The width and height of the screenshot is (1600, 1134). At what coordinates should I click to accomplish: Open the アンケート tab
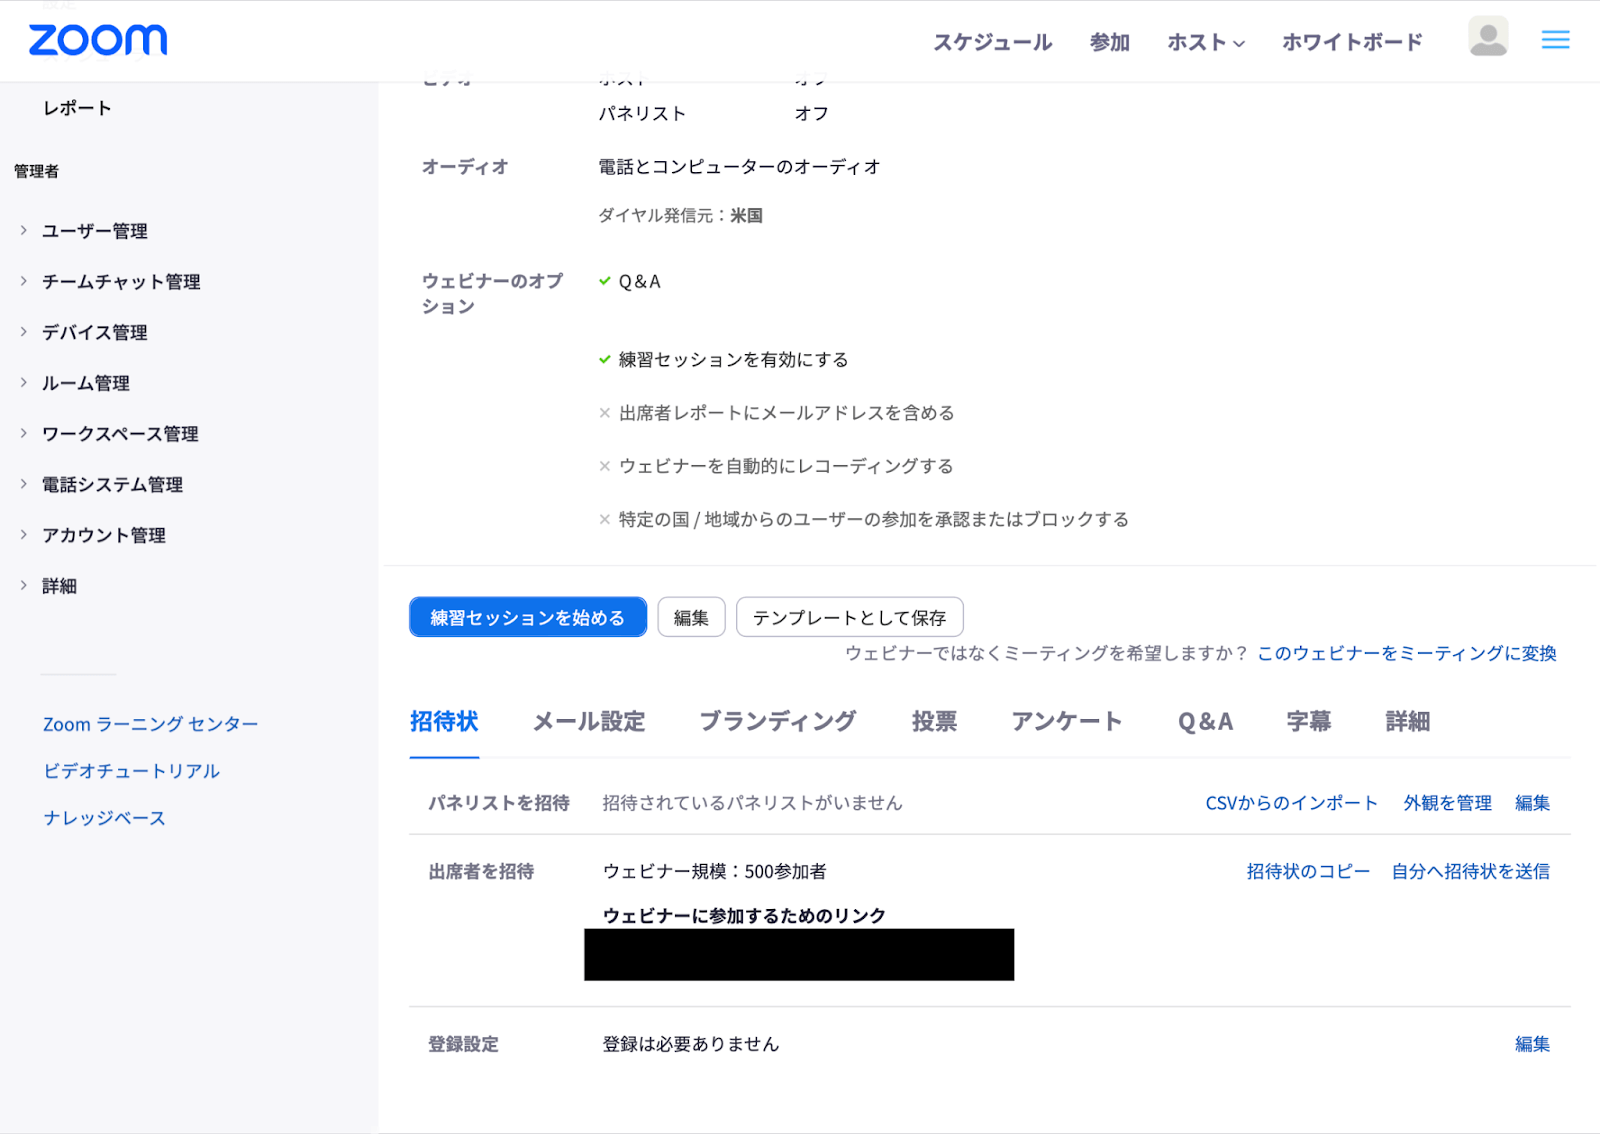point(1067,721)
